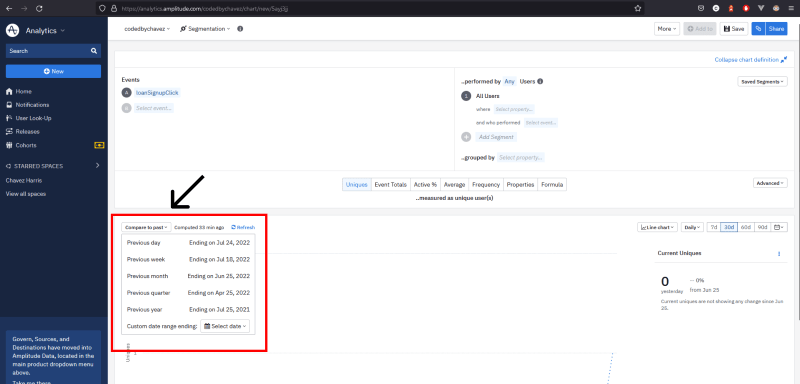Click the event A badge icon
Viewport: 800px width, 384px height.
127,93
